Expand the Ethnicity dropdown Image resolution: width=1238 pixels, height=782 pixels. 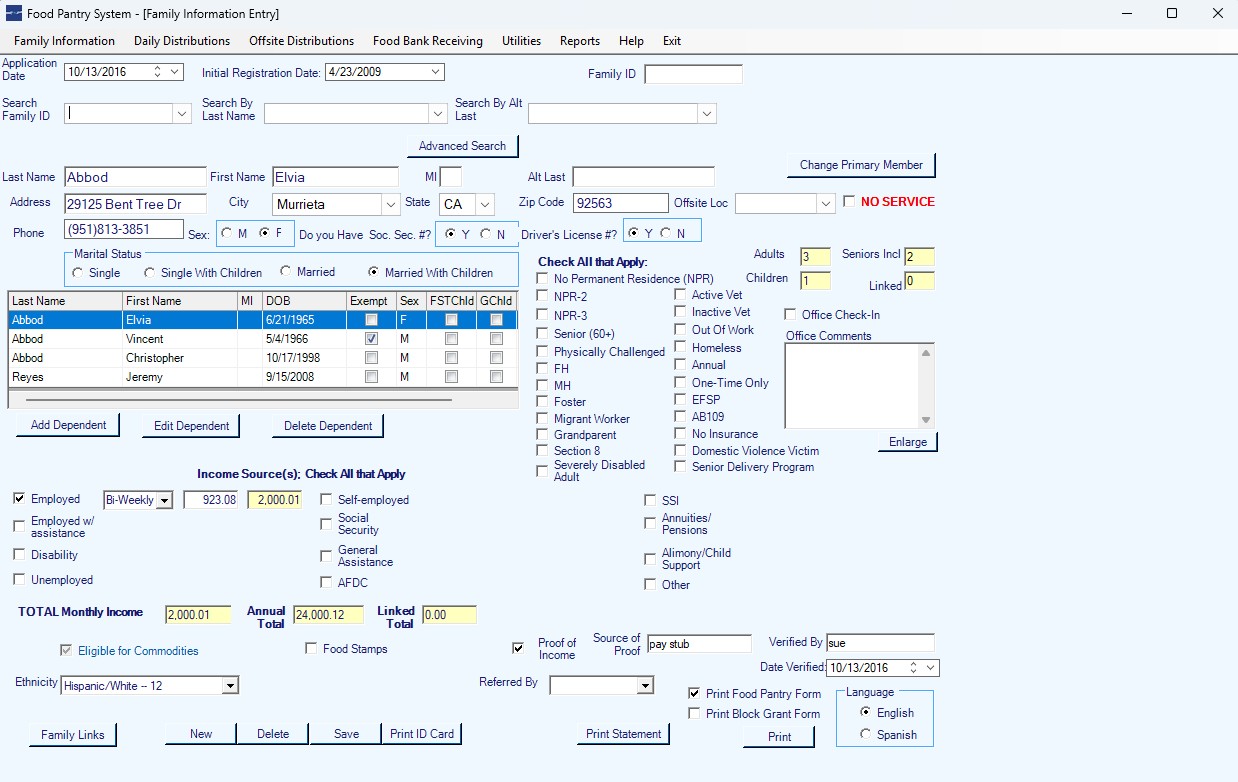(230, 686)
